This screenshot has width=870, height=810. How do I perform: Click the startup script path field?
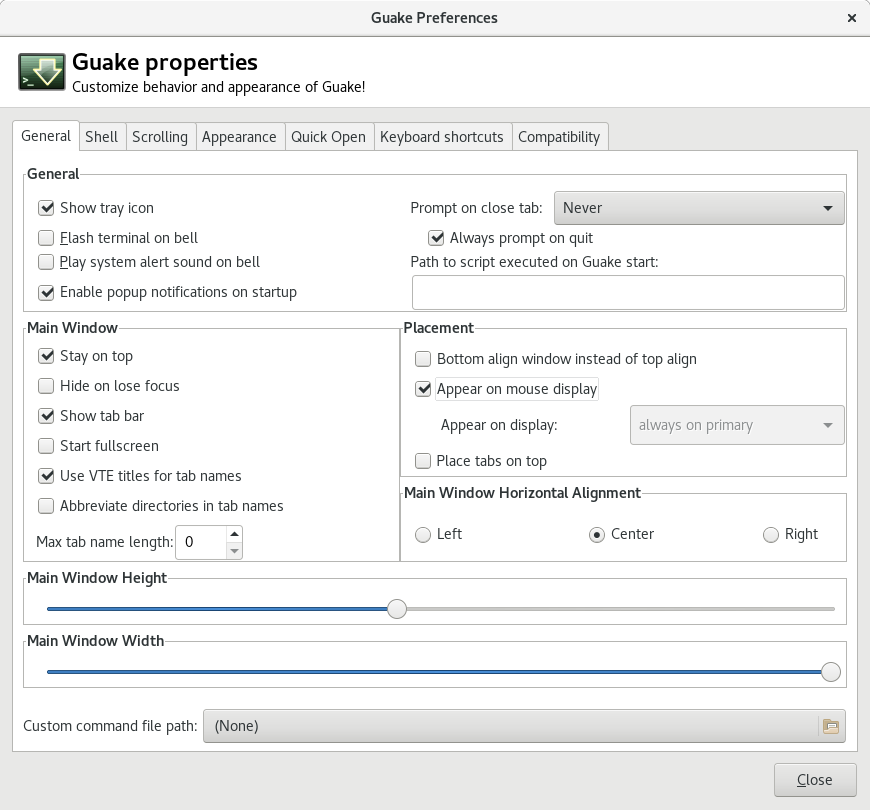point(628,292)
